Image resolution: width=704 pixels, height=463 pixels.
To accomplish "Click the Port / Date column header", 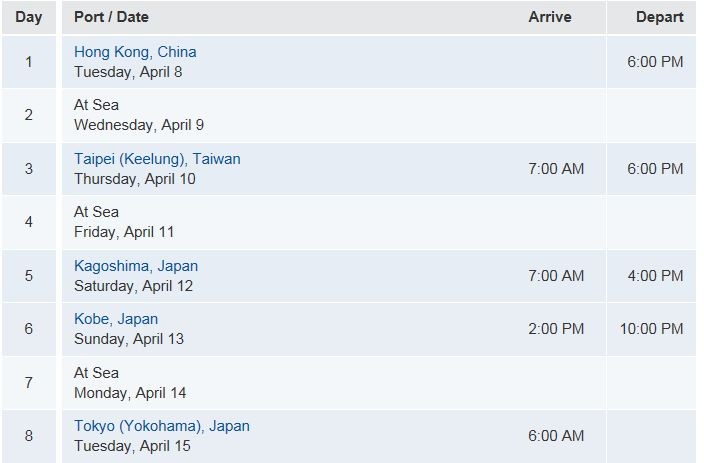I will pyautogui.click(x=111, y=17).
